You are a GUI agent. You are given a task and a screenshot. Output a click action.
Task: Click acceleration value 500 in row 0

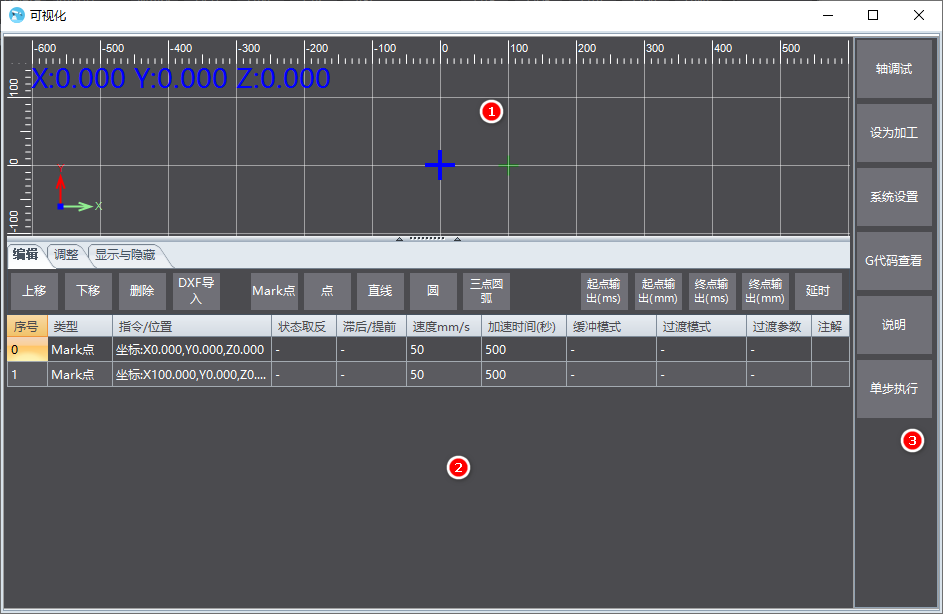pos(524,349)
